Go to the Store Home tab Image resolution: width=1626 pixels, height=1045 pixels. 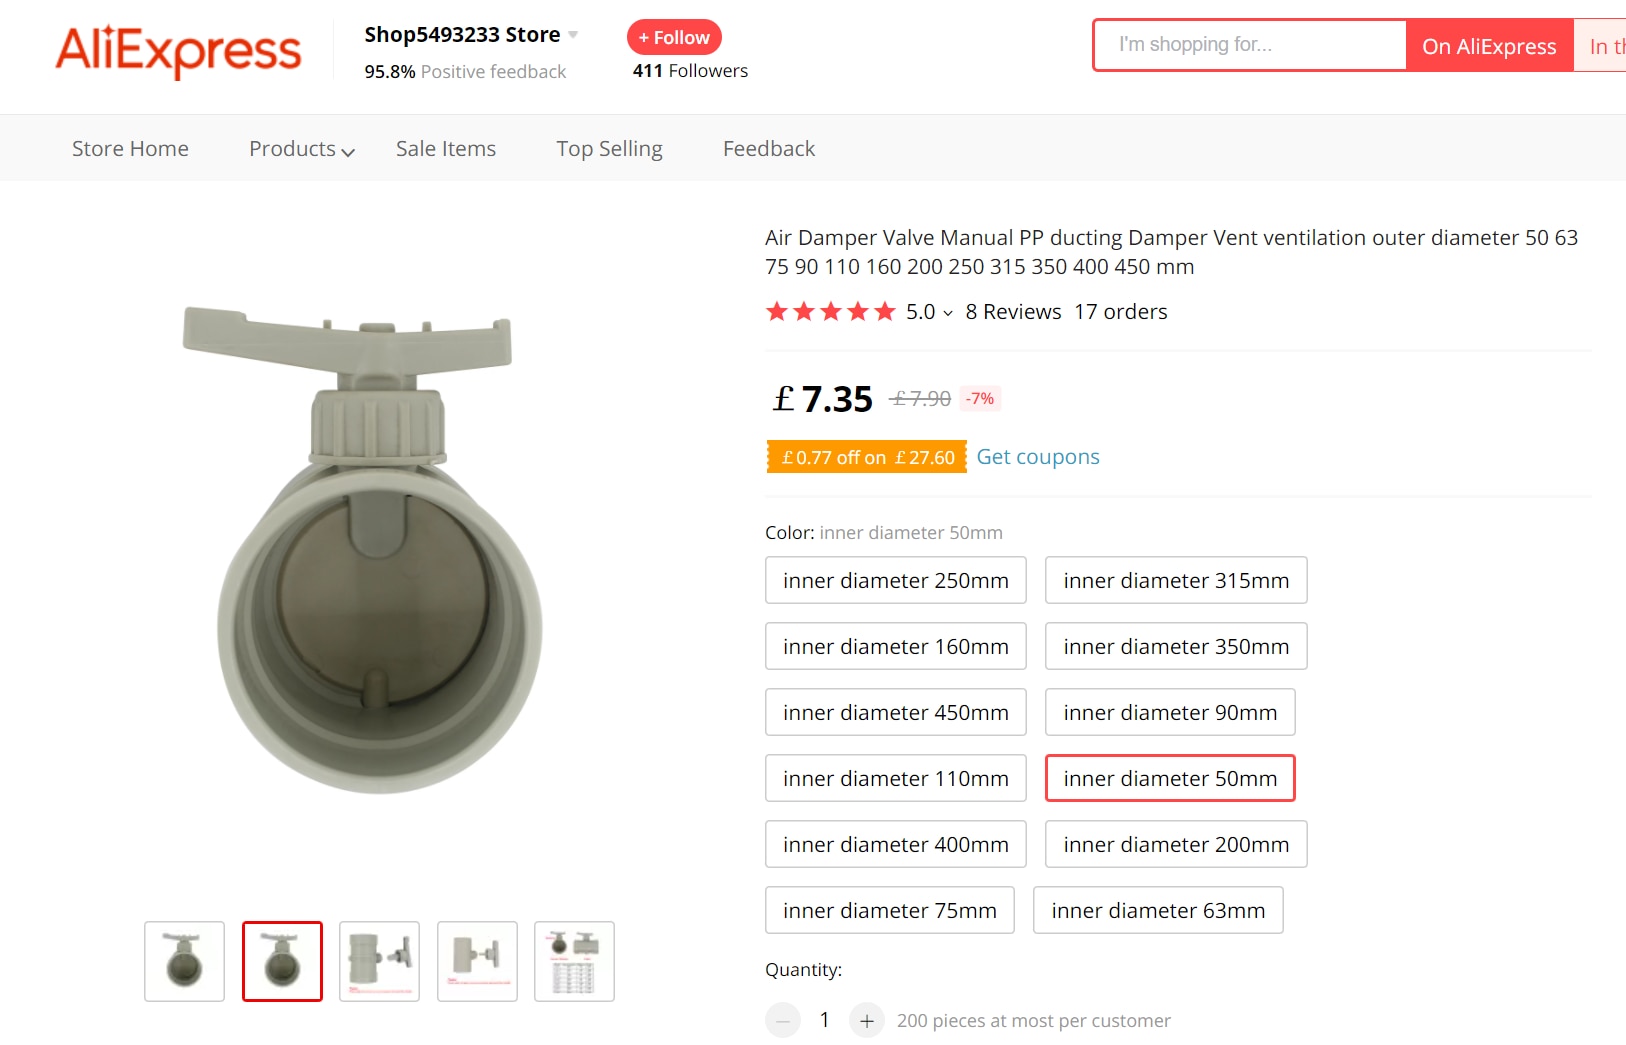coord(130,149)
